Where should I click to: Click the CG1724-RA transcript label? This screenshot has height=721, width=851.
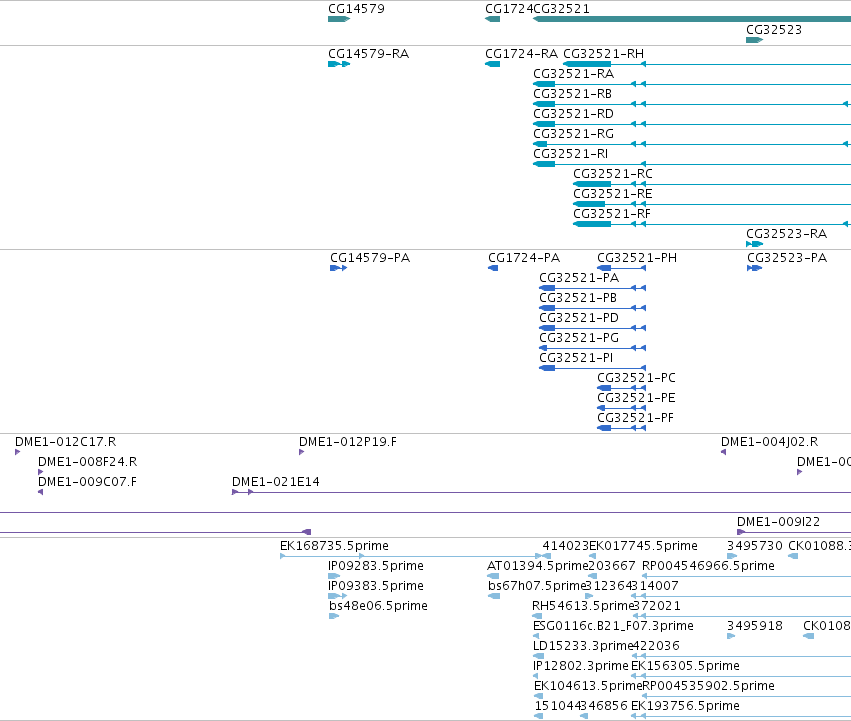(521, 54)
